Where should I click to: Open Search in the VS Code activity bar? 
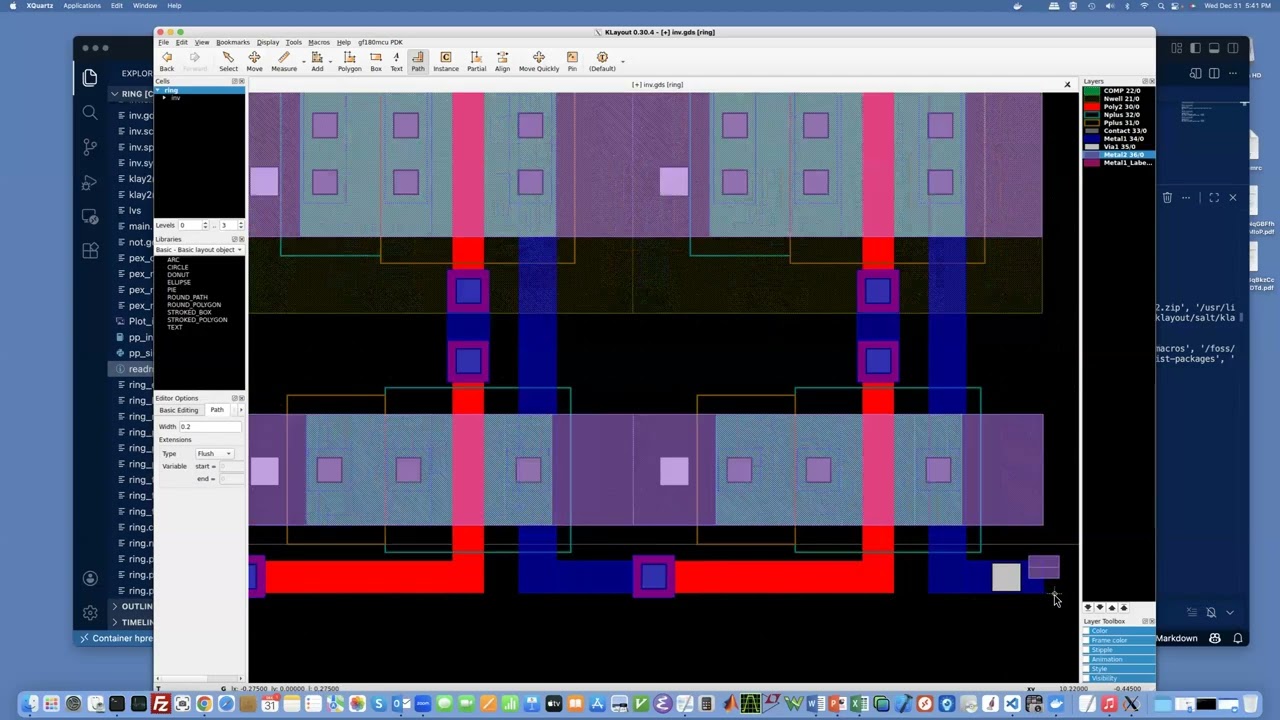90,113
